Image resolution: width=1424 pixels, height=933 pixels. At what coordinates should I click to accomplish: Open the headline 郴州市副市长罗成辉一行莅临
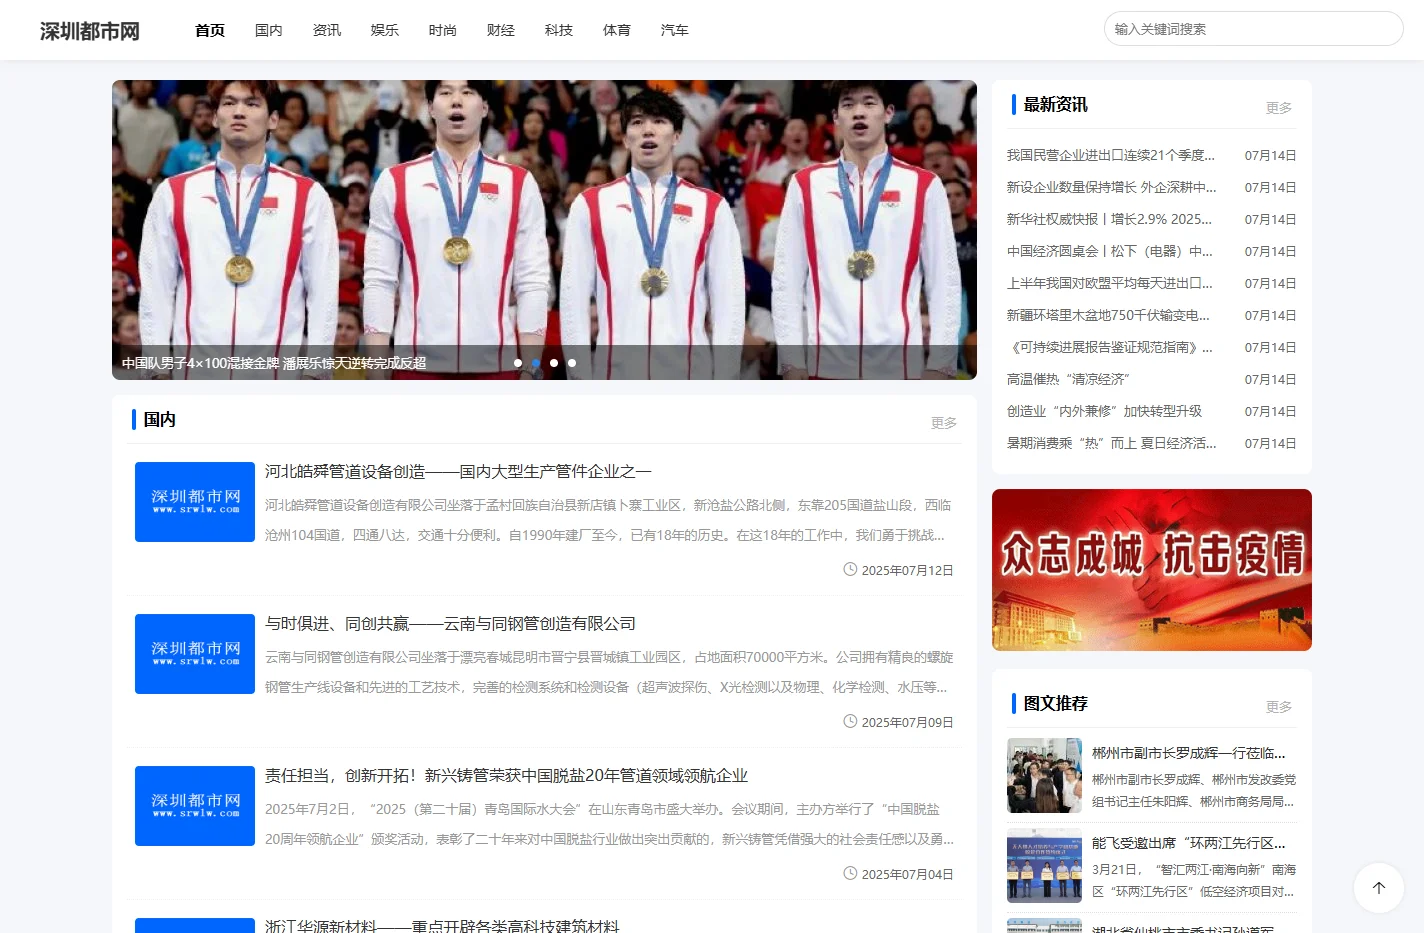[x=1189, y=753]
